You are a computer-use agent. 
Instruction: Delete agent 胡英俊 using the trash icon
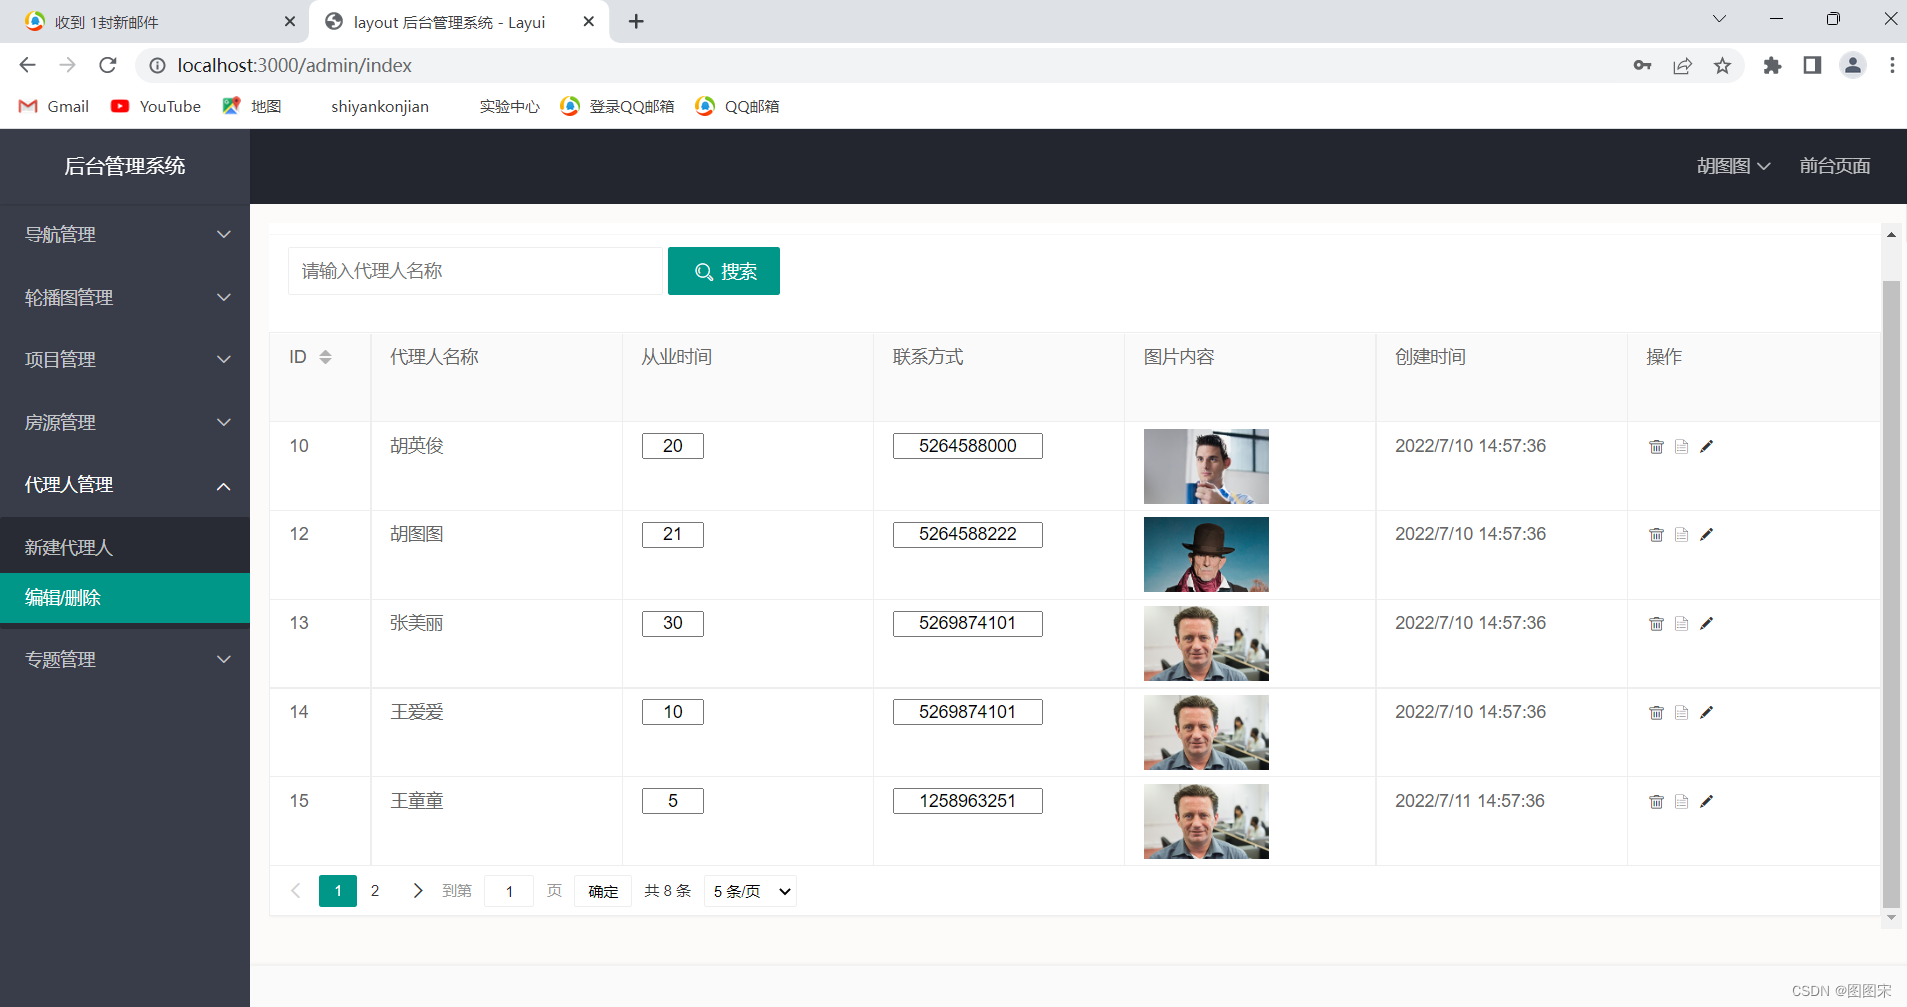point(1656,446)
